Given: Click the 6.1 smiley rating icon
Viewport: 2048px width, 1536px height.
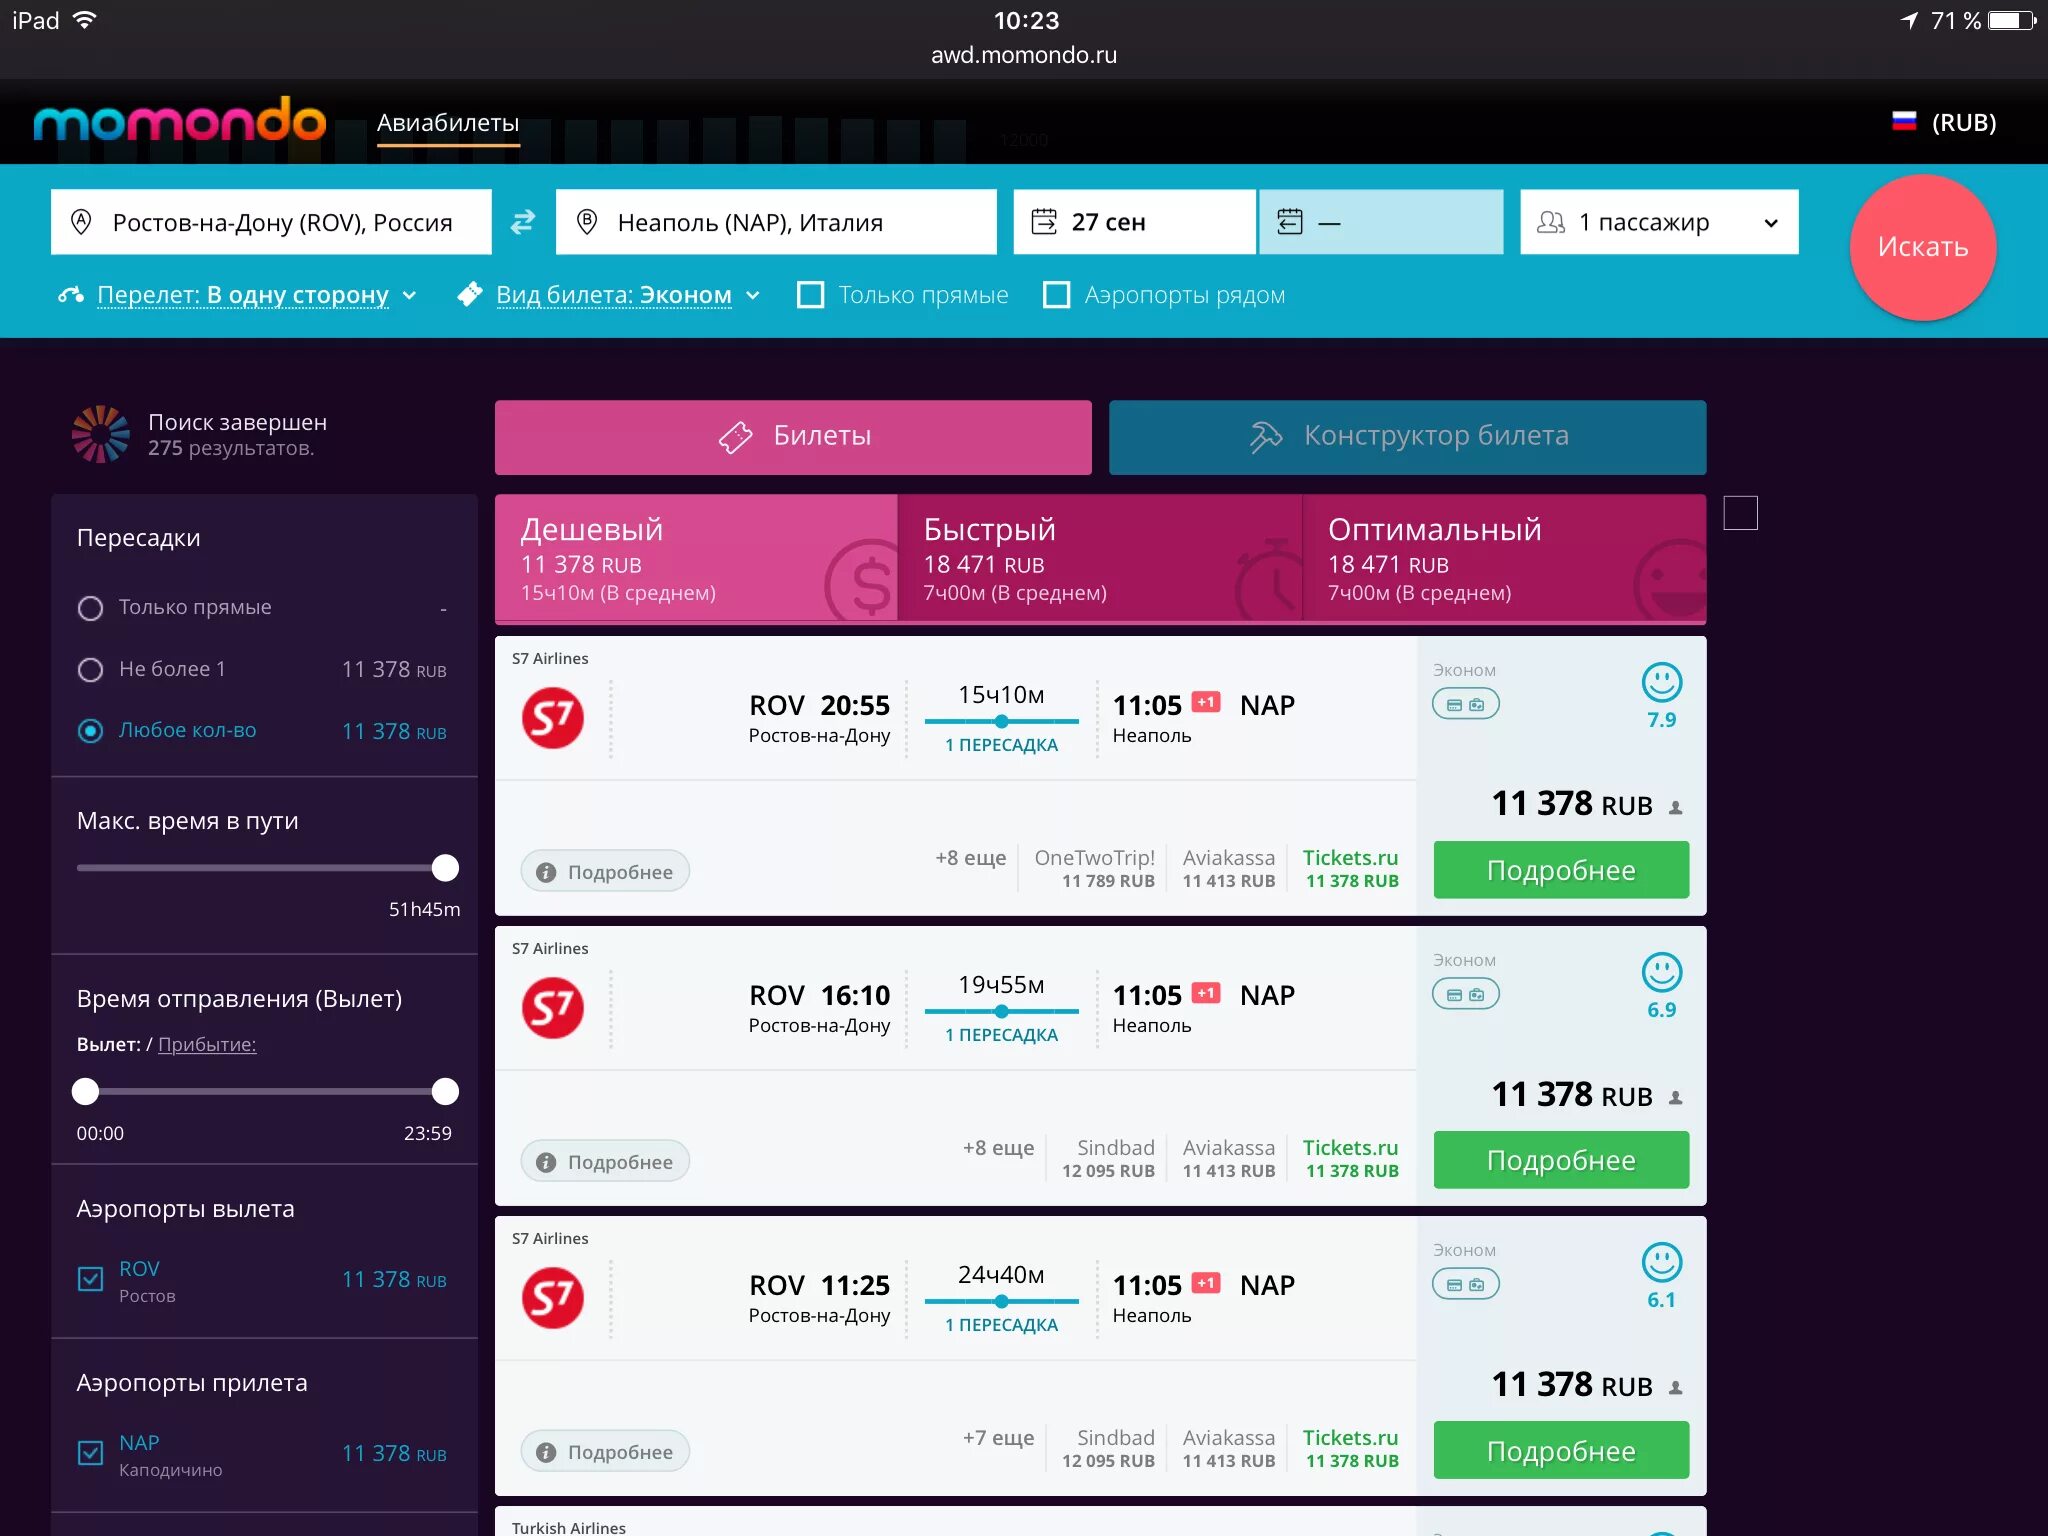Looking at the screenshot, I should pyautogui.click(x=1661, y=1262).
